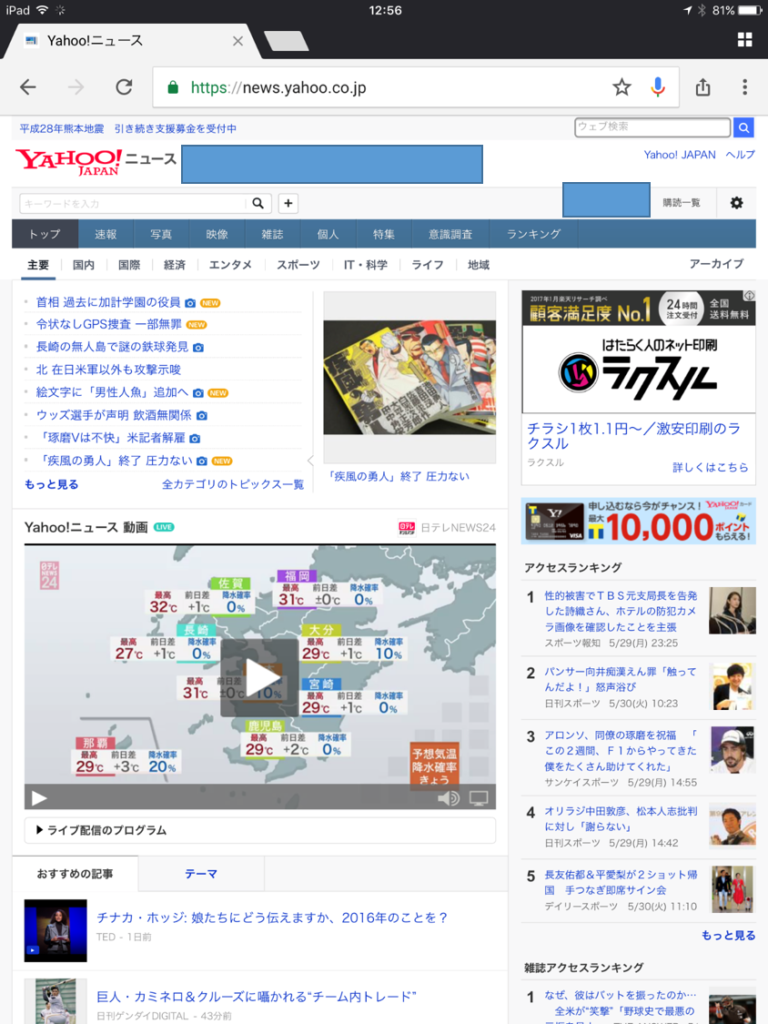Switch to the エンタメ category

(x=231, y=264)
